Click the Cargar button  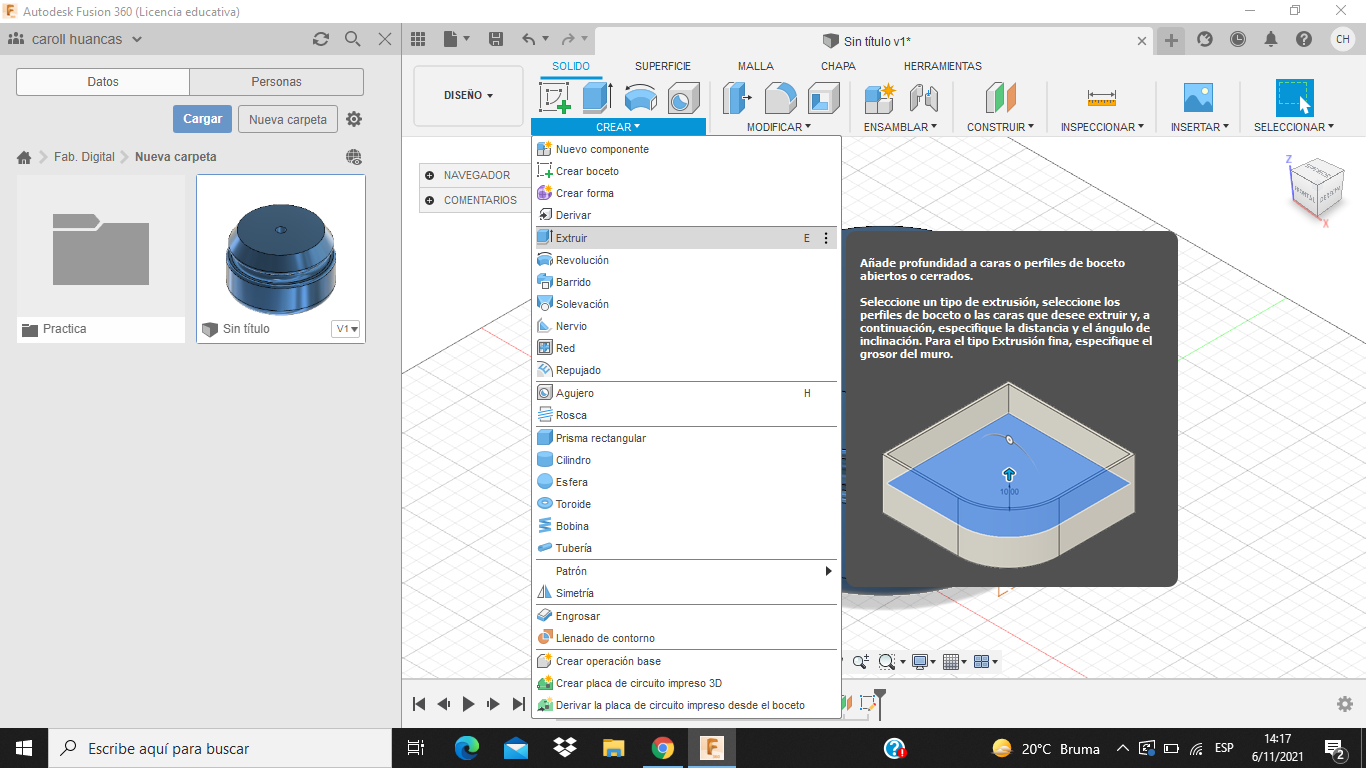click(x=202, y=119)
